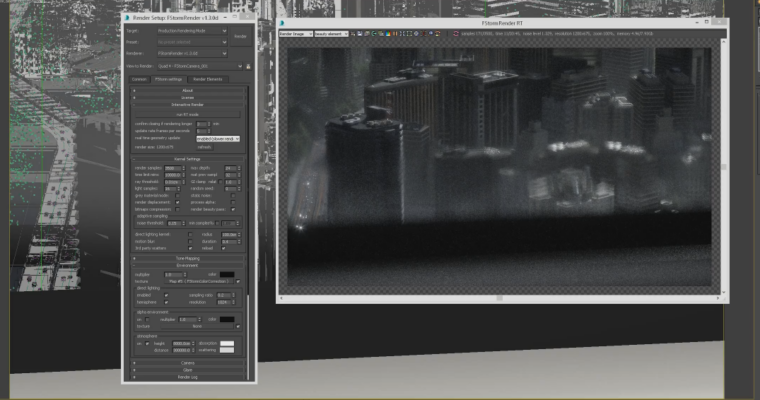Open the Renderer dropdown showing FStormRender
Image resolution: width=760 pixels, height=400 pixels.
(189, 52)
